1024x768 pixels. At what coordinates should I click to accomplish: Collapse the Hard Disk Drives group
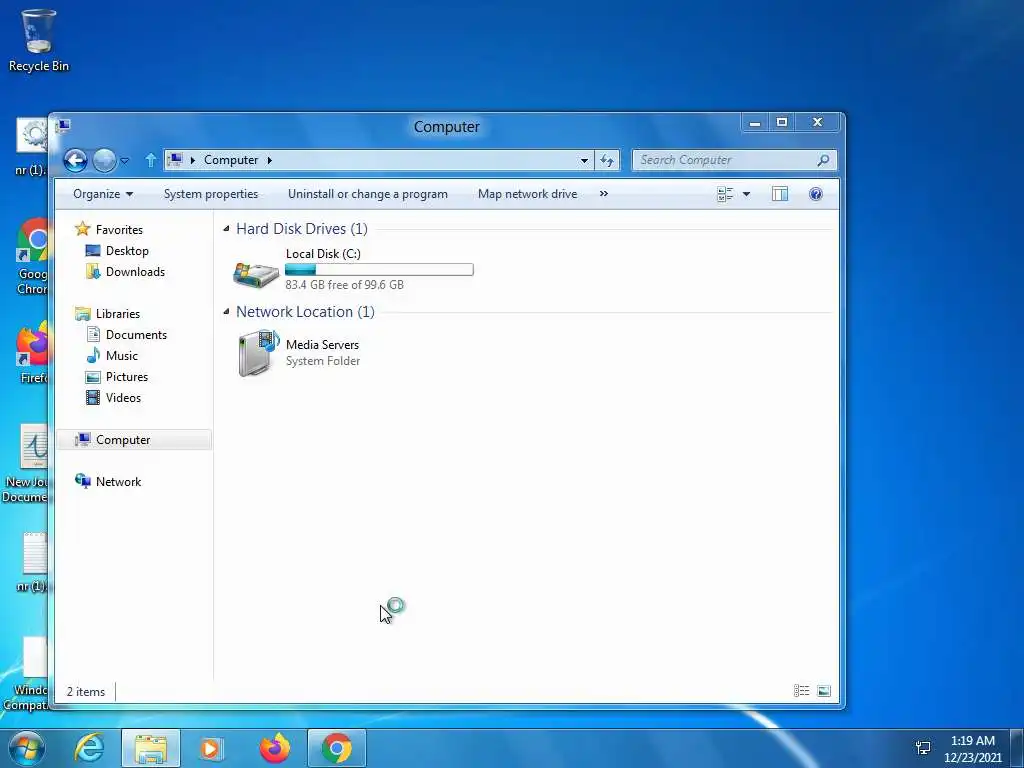226,229
